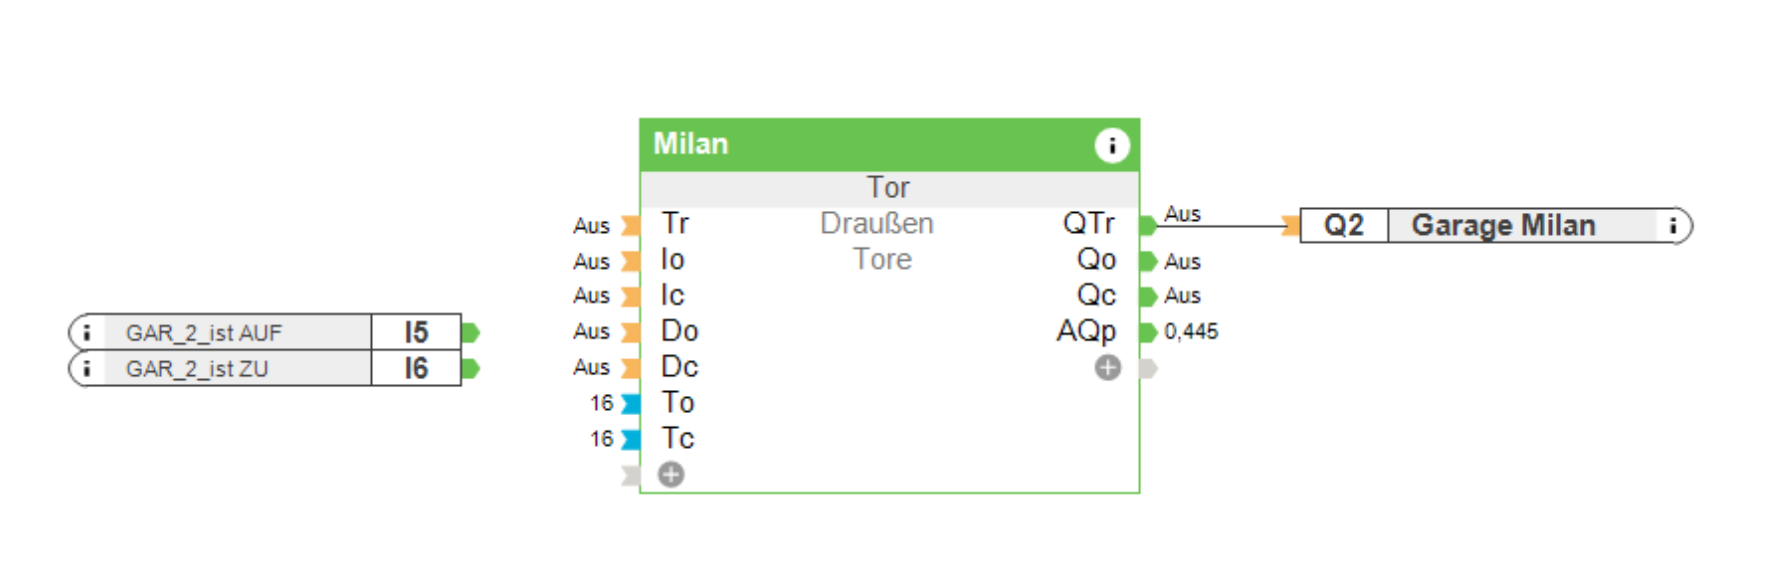Click info icon on Garage Milan output
Image resolution: width=1792 pixels, height=572 pixels.
point(1672,226)
